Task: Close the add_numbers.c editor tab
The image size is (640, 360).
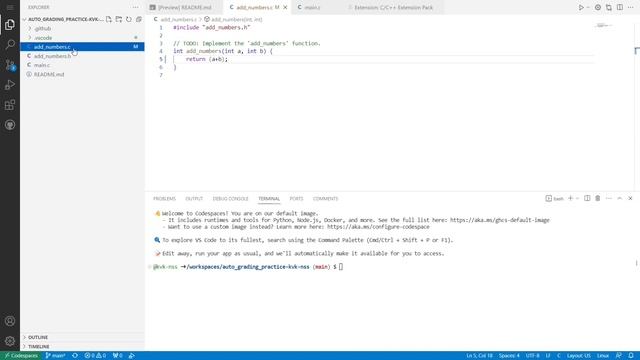Action: tap(285, 7)
